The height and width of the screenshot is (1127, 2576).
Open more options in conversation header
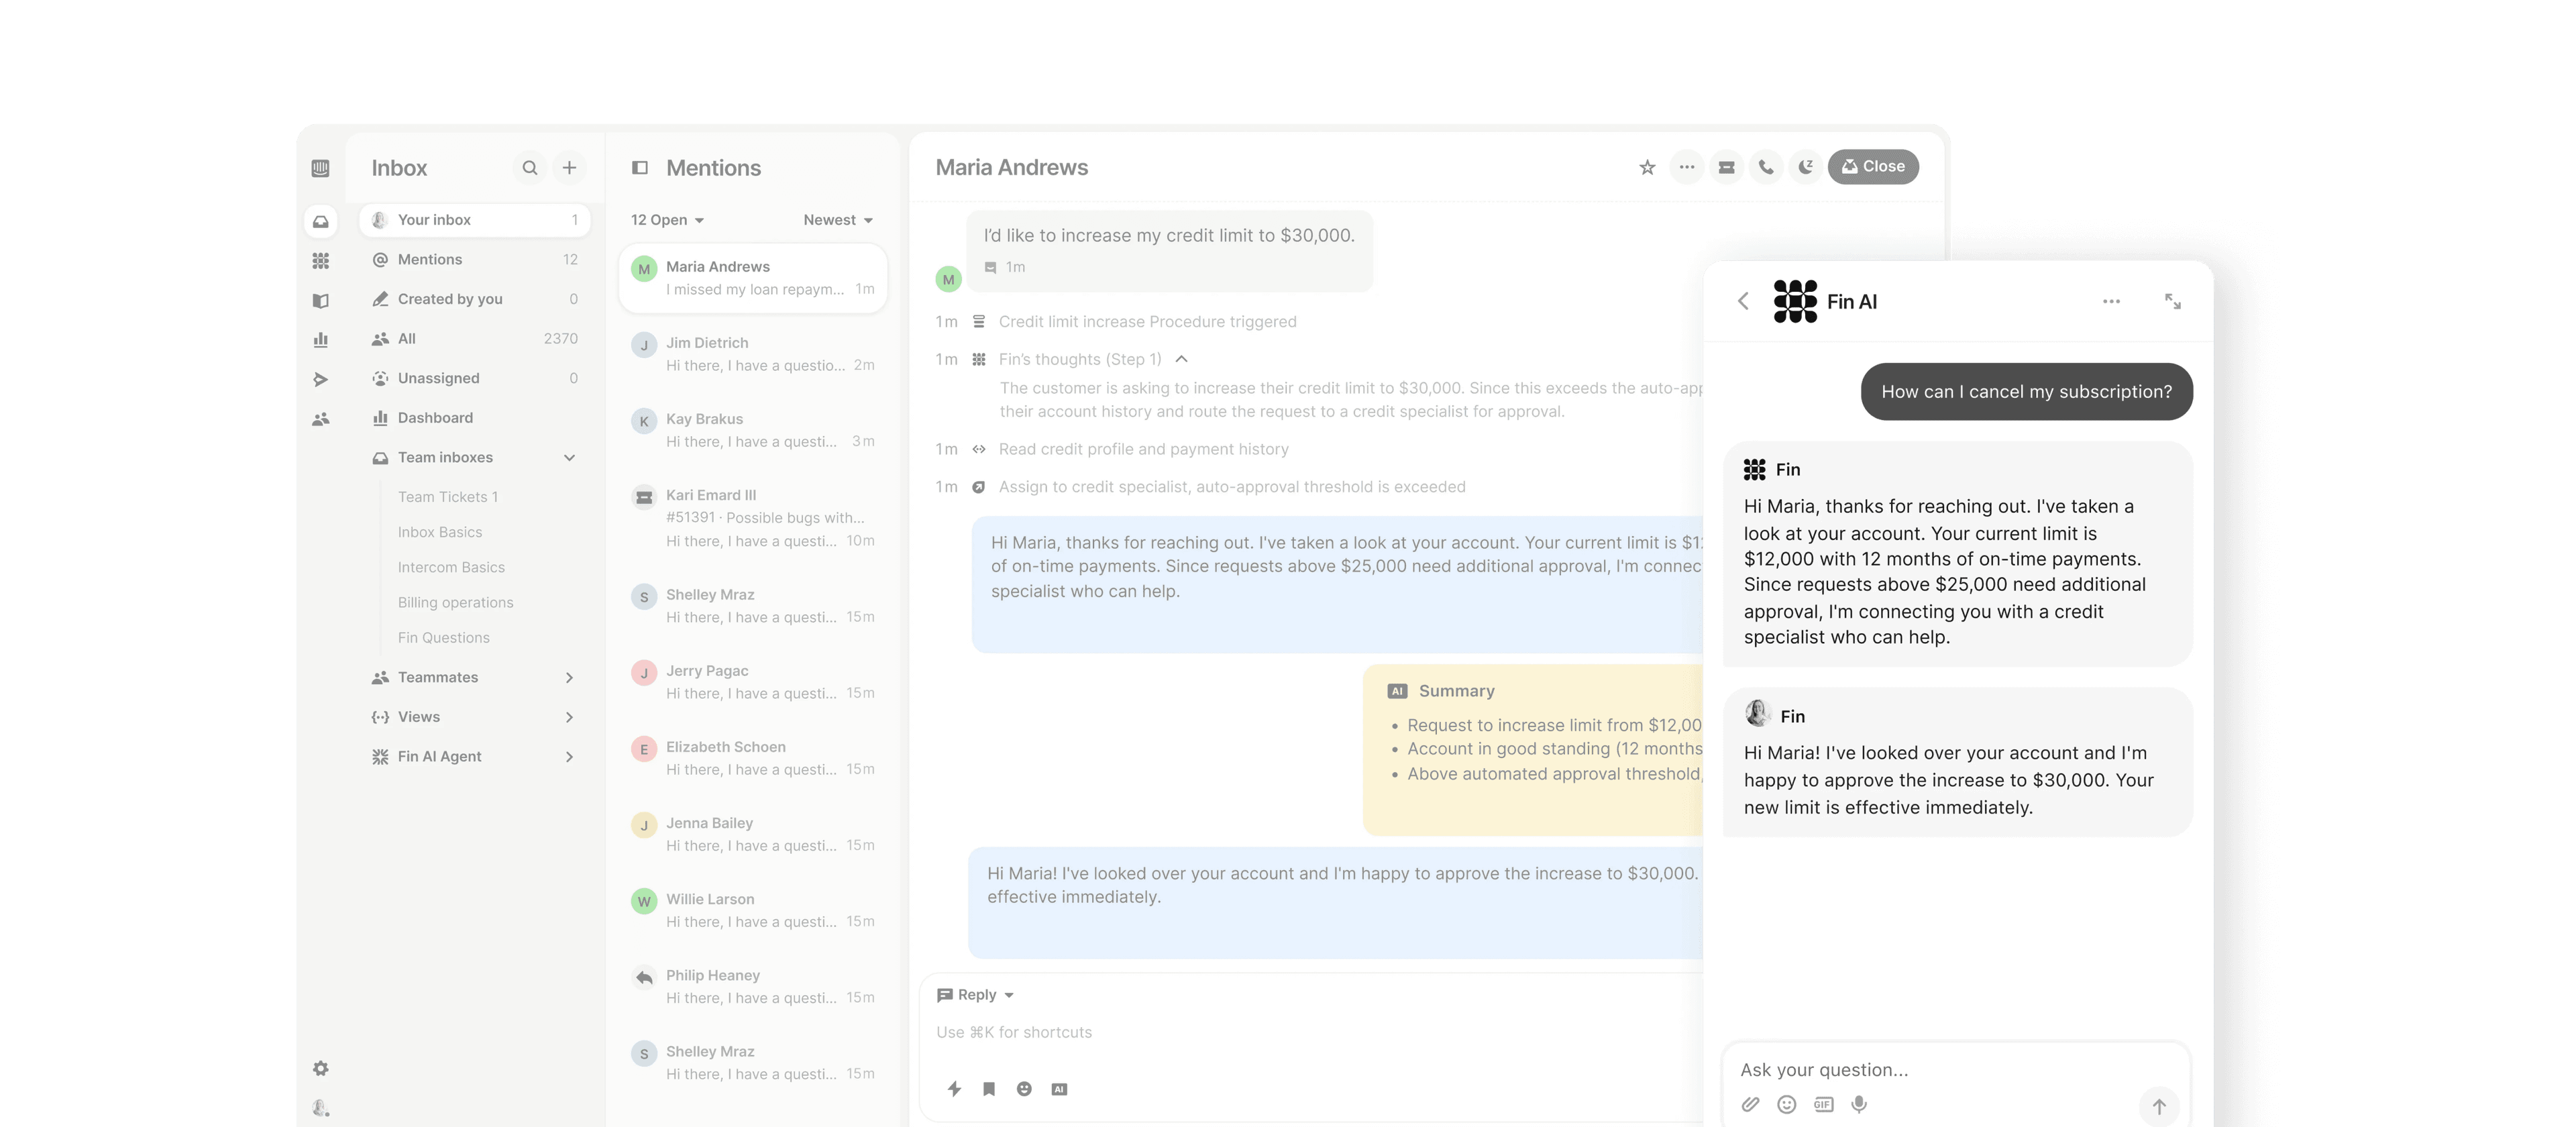tap(1687, 167)
